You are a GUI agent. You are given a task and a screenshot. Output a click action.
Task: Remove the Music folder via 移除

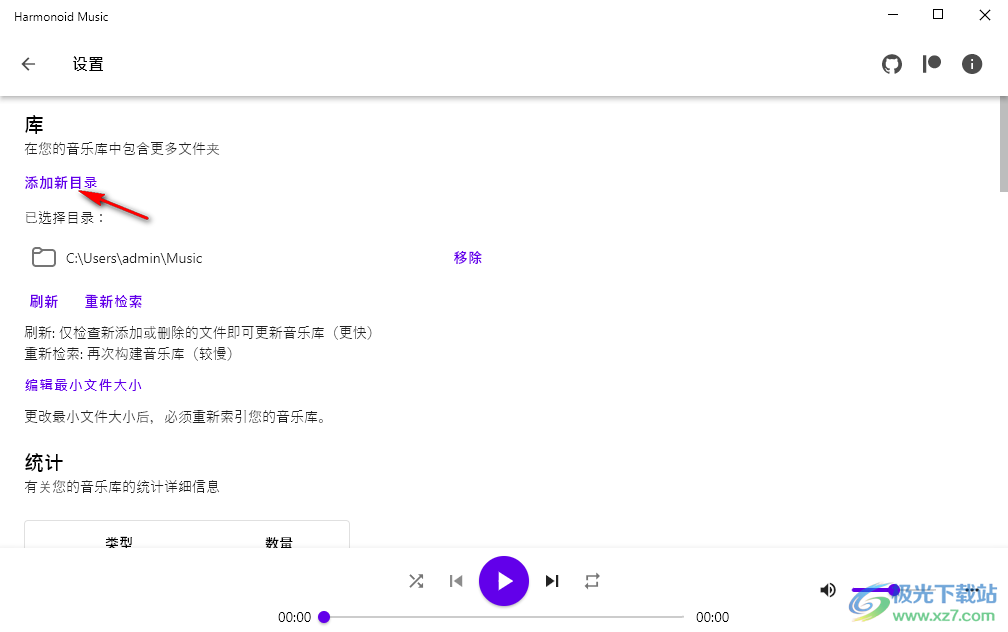coord(467,258)
